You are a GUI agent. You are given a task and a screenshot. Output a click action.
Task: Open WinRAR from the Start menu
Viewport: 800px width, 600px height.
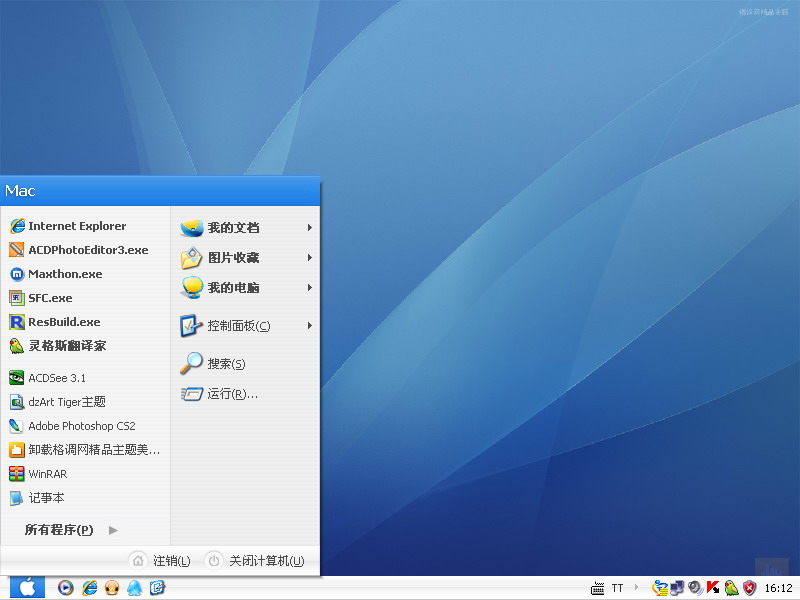pos(86,473)
